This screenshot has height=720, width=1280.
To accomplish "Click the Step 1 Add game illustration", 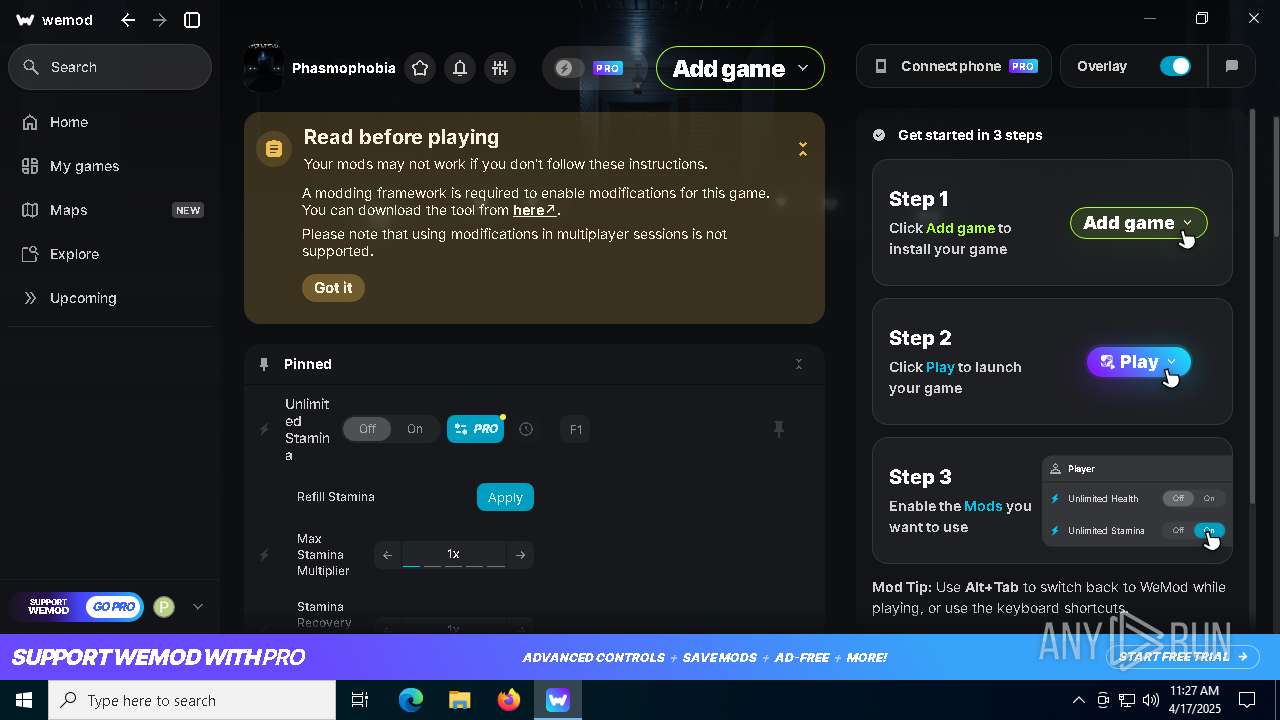I will tap(1139, 223).
